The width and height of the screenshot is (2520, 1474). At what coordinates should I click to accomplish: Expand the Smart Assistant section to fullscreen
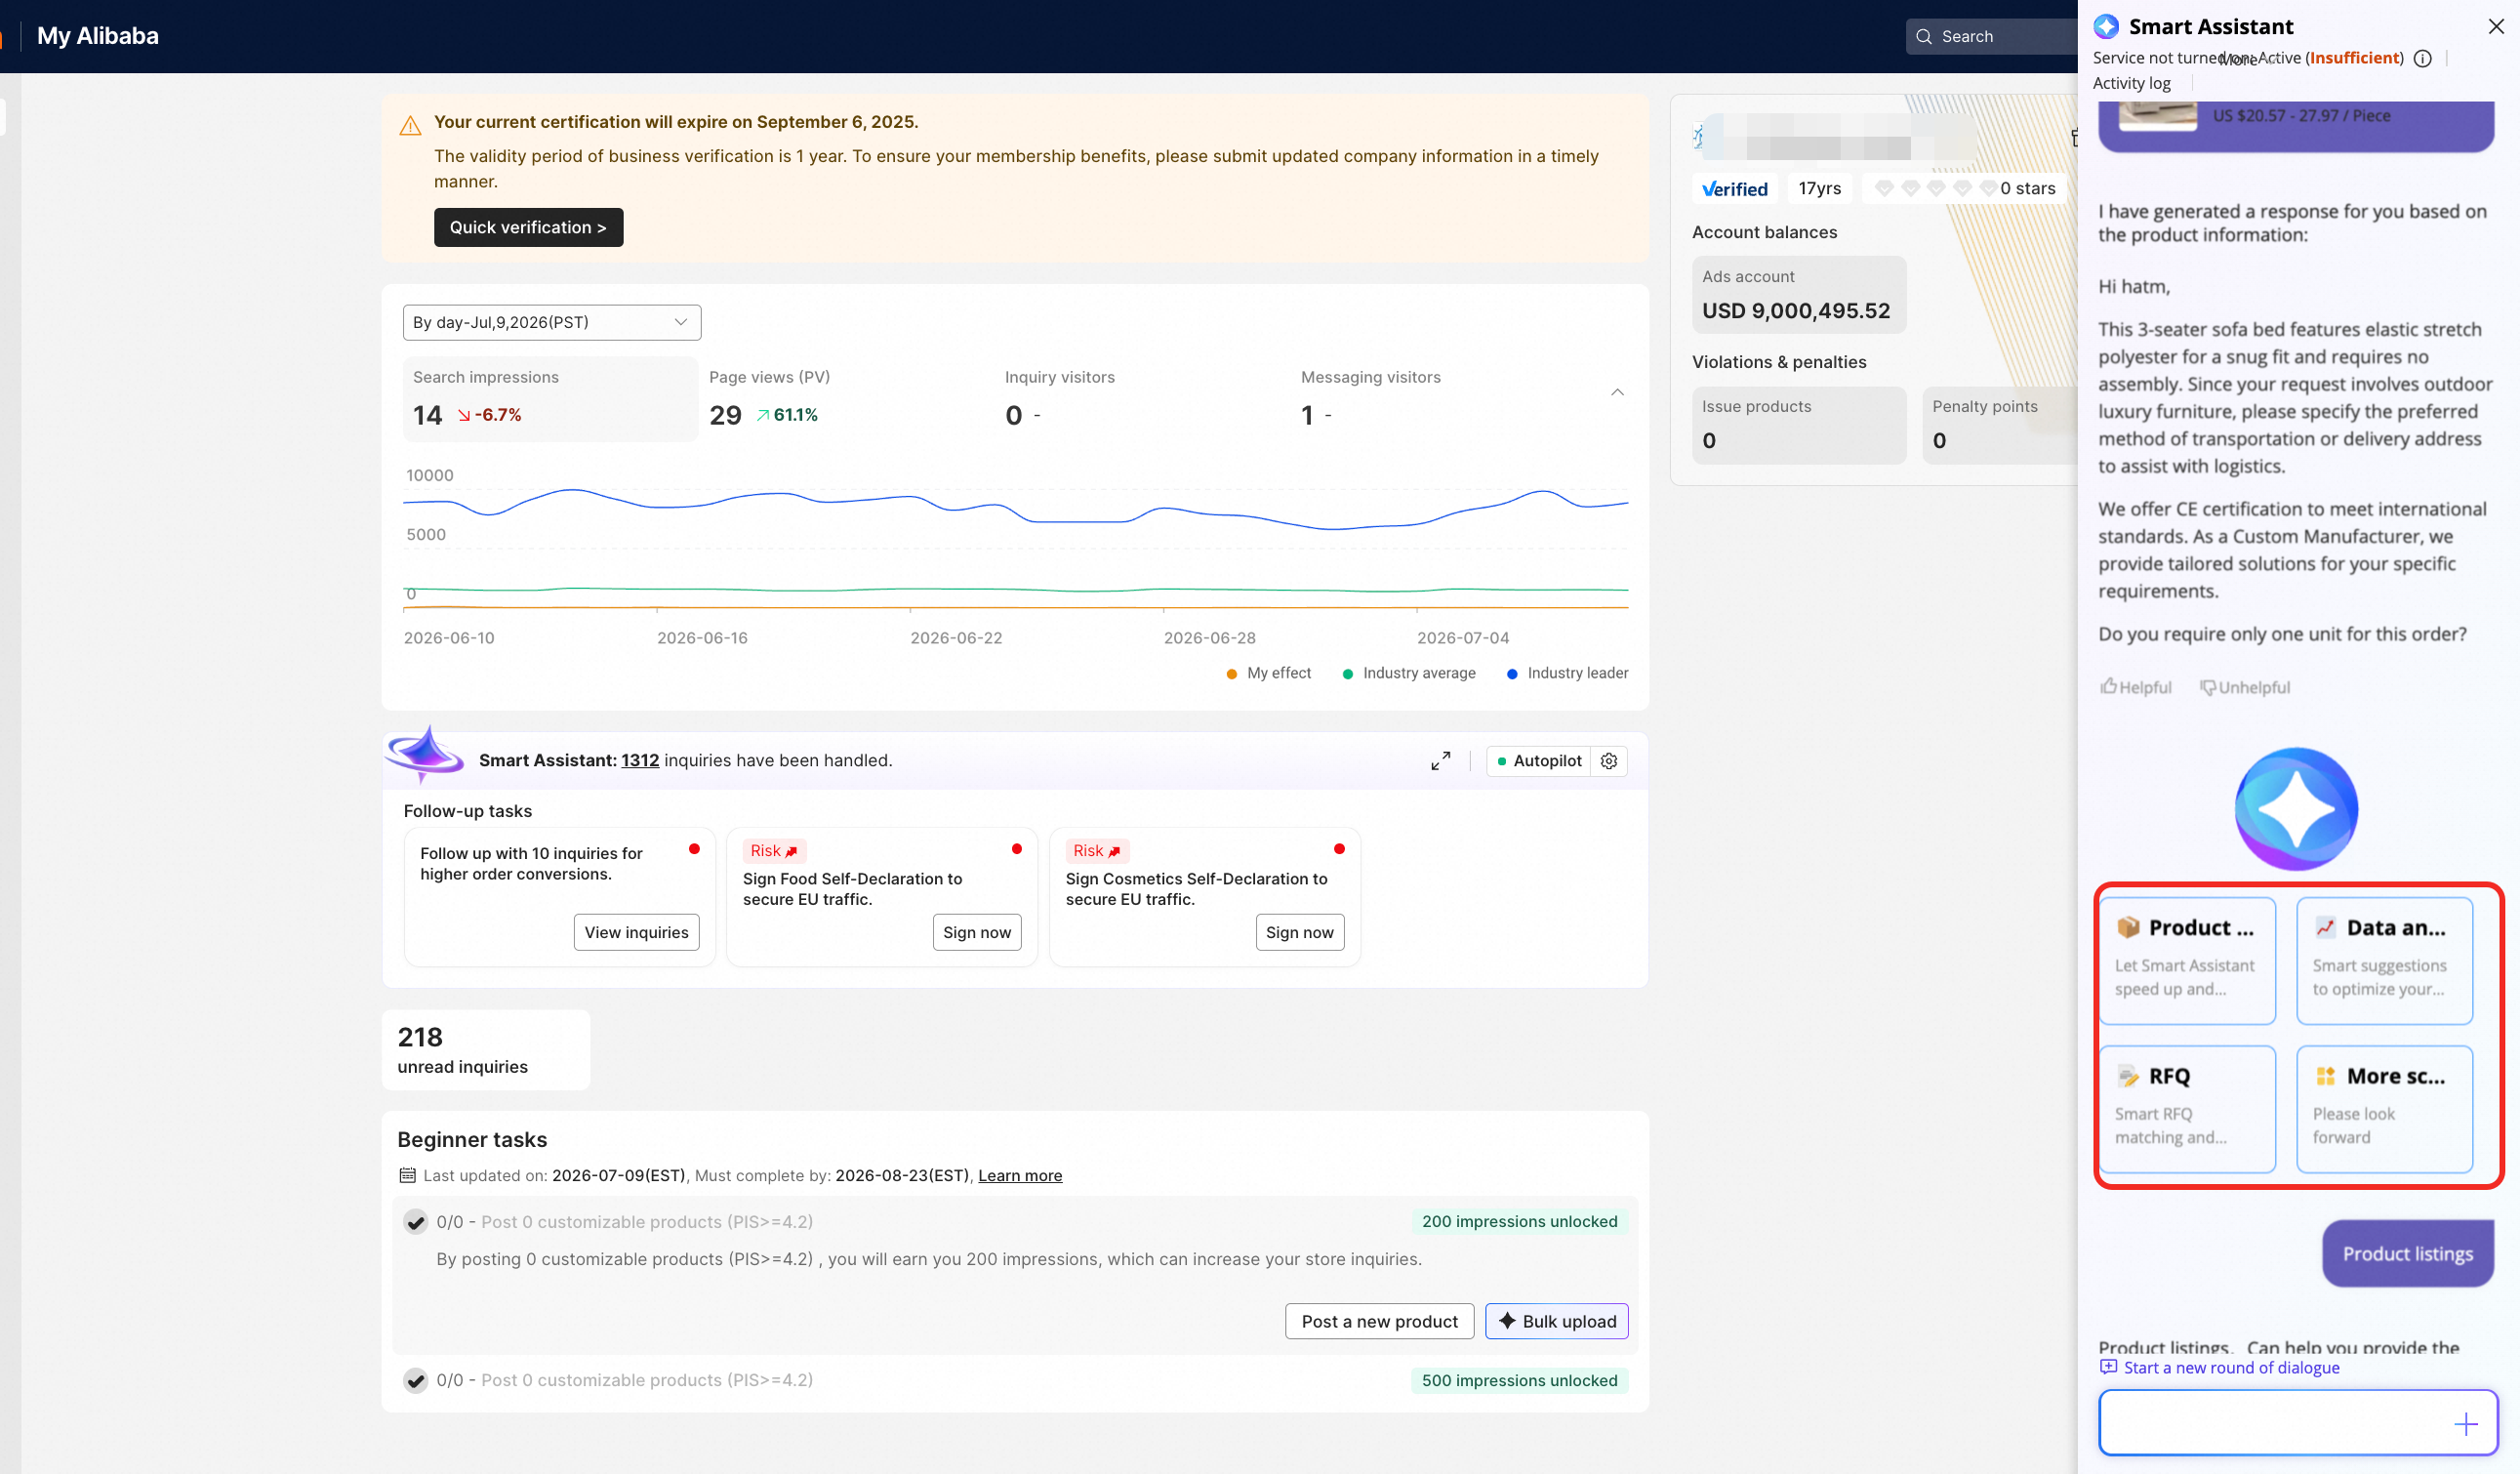(1440, 761)
